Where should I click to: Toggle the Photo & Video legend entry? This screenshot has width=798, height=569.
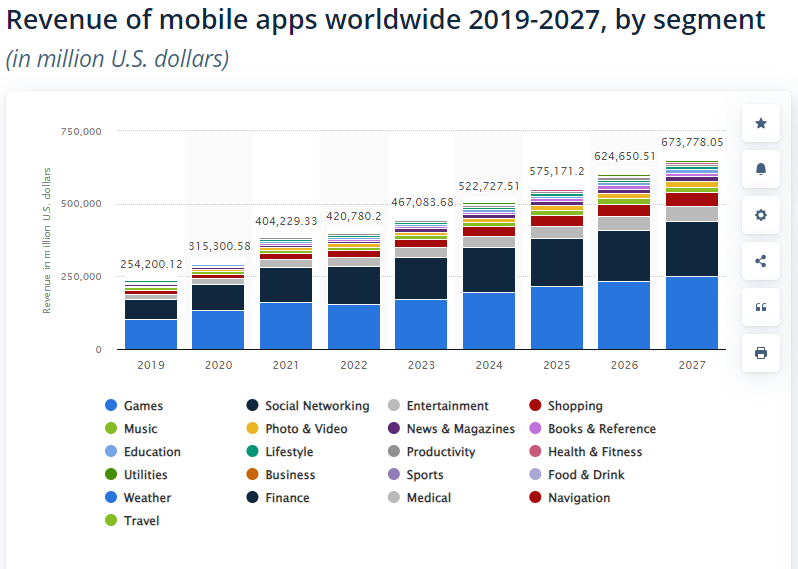pos(297,429)
